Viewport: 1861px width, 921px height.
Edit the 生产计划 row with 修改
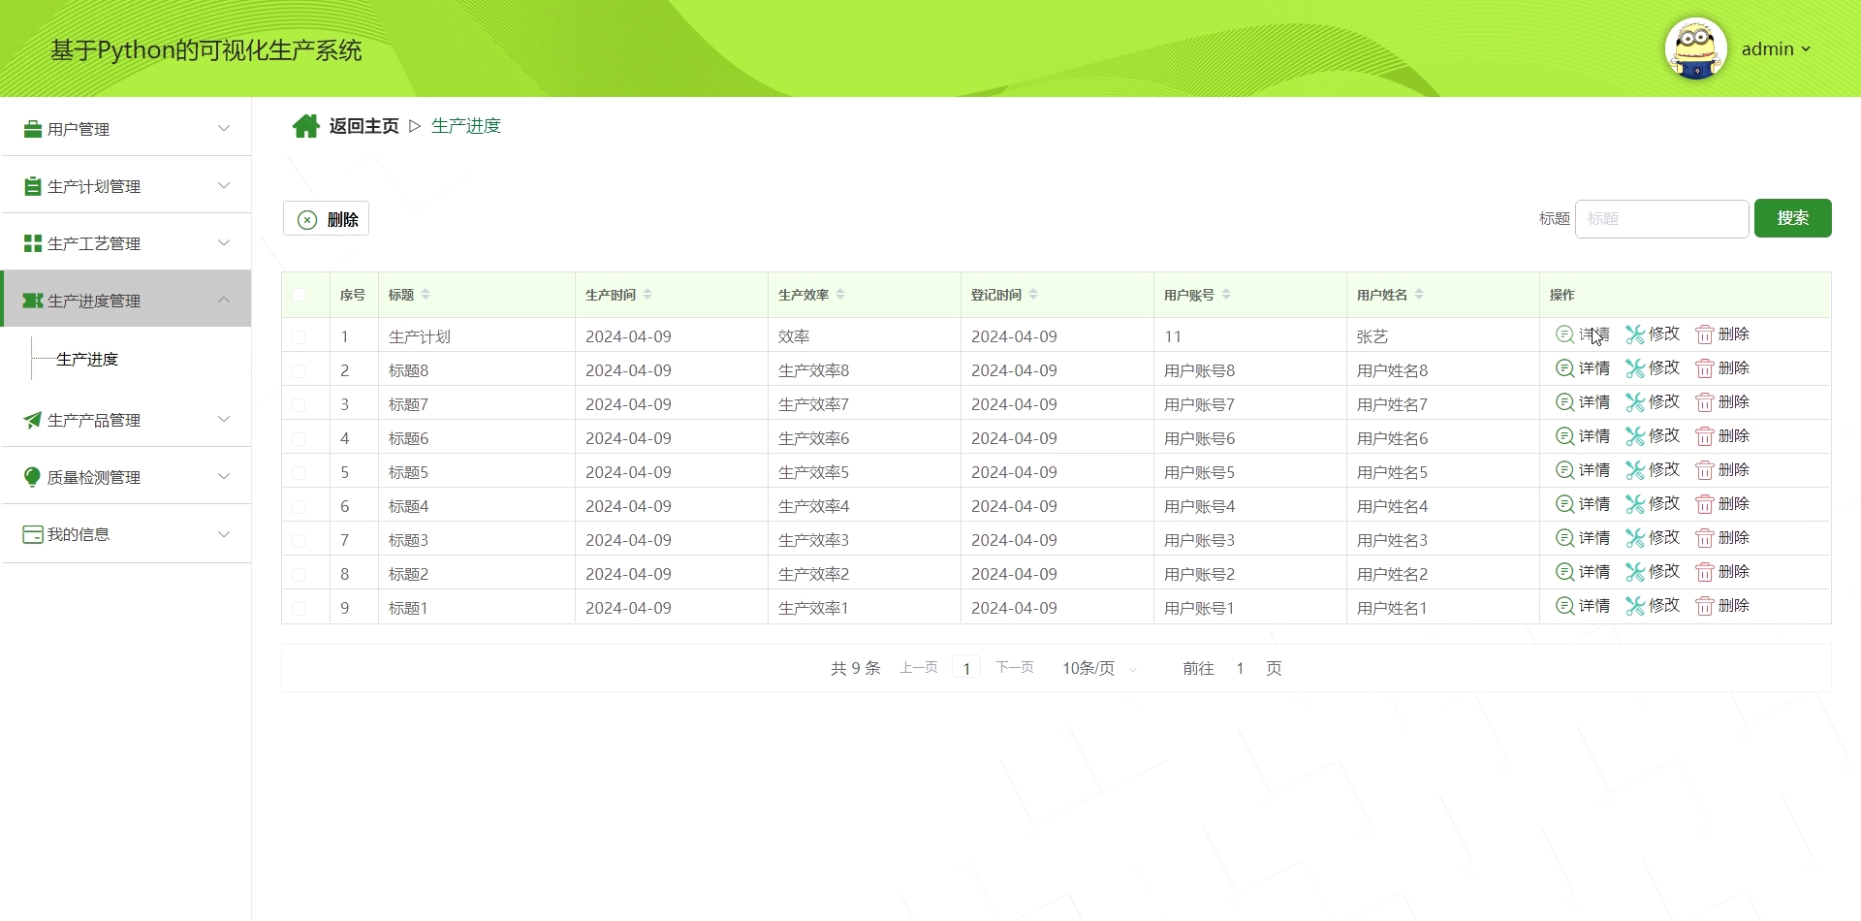(x=1652, y=334)
